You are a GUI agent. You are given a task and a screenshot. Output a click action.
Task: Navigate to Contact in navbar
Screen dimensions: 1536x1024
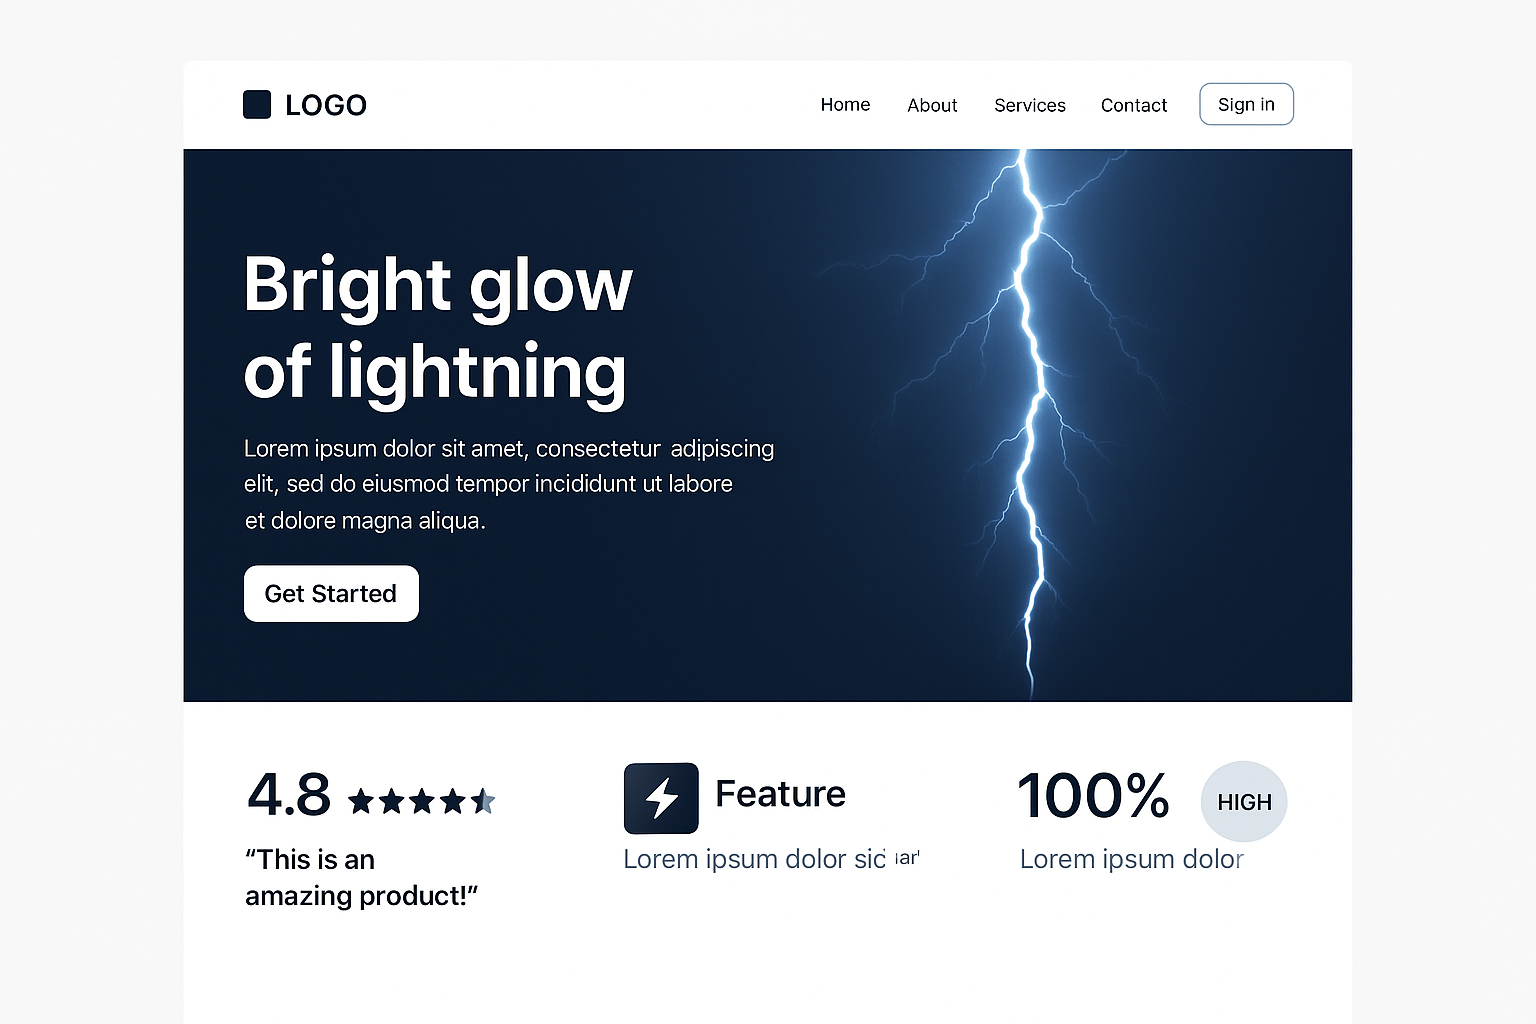pos(1133,105)
